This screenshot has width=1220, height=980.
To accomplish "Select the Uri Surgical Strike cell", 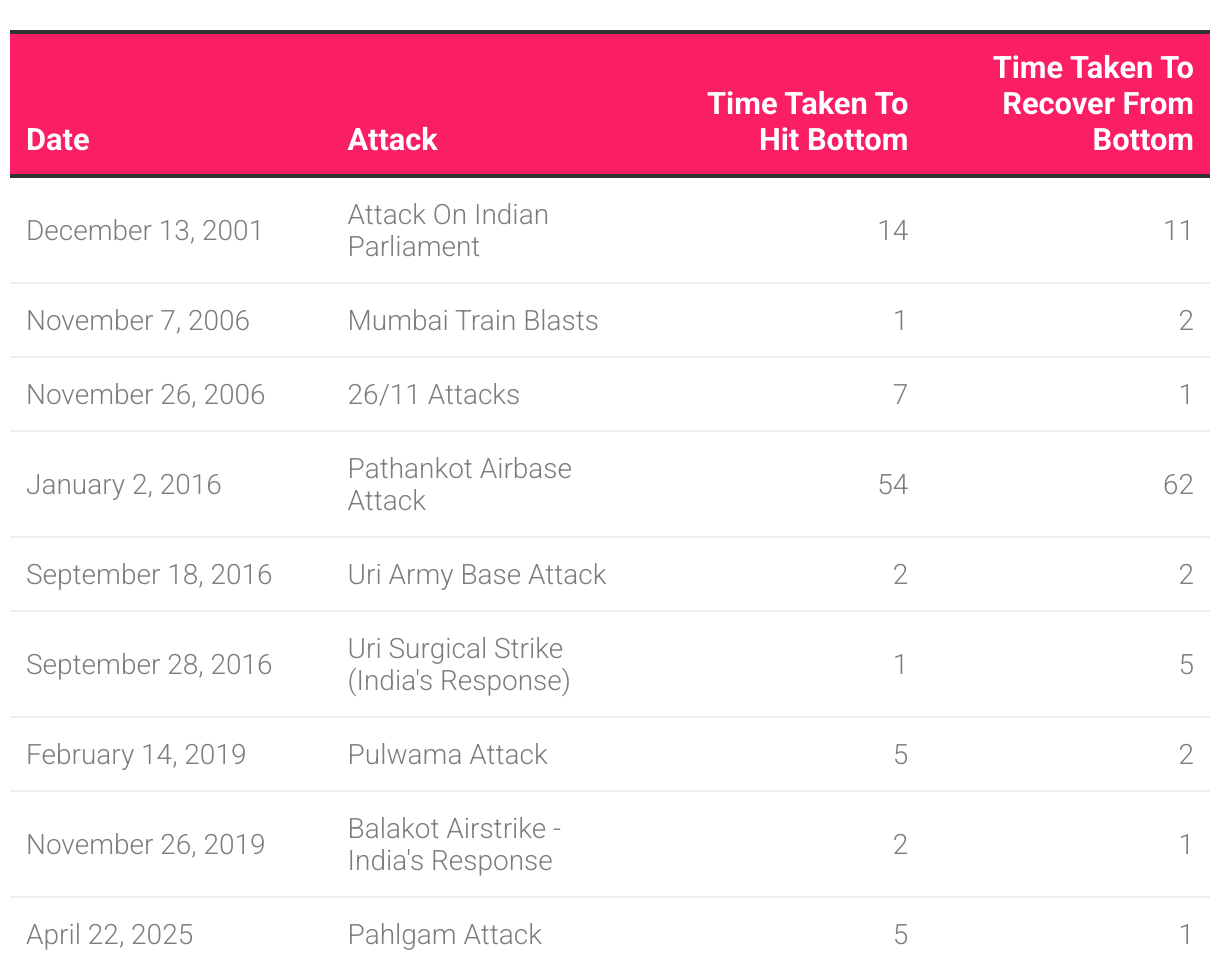I will click(x=459, y=665).
